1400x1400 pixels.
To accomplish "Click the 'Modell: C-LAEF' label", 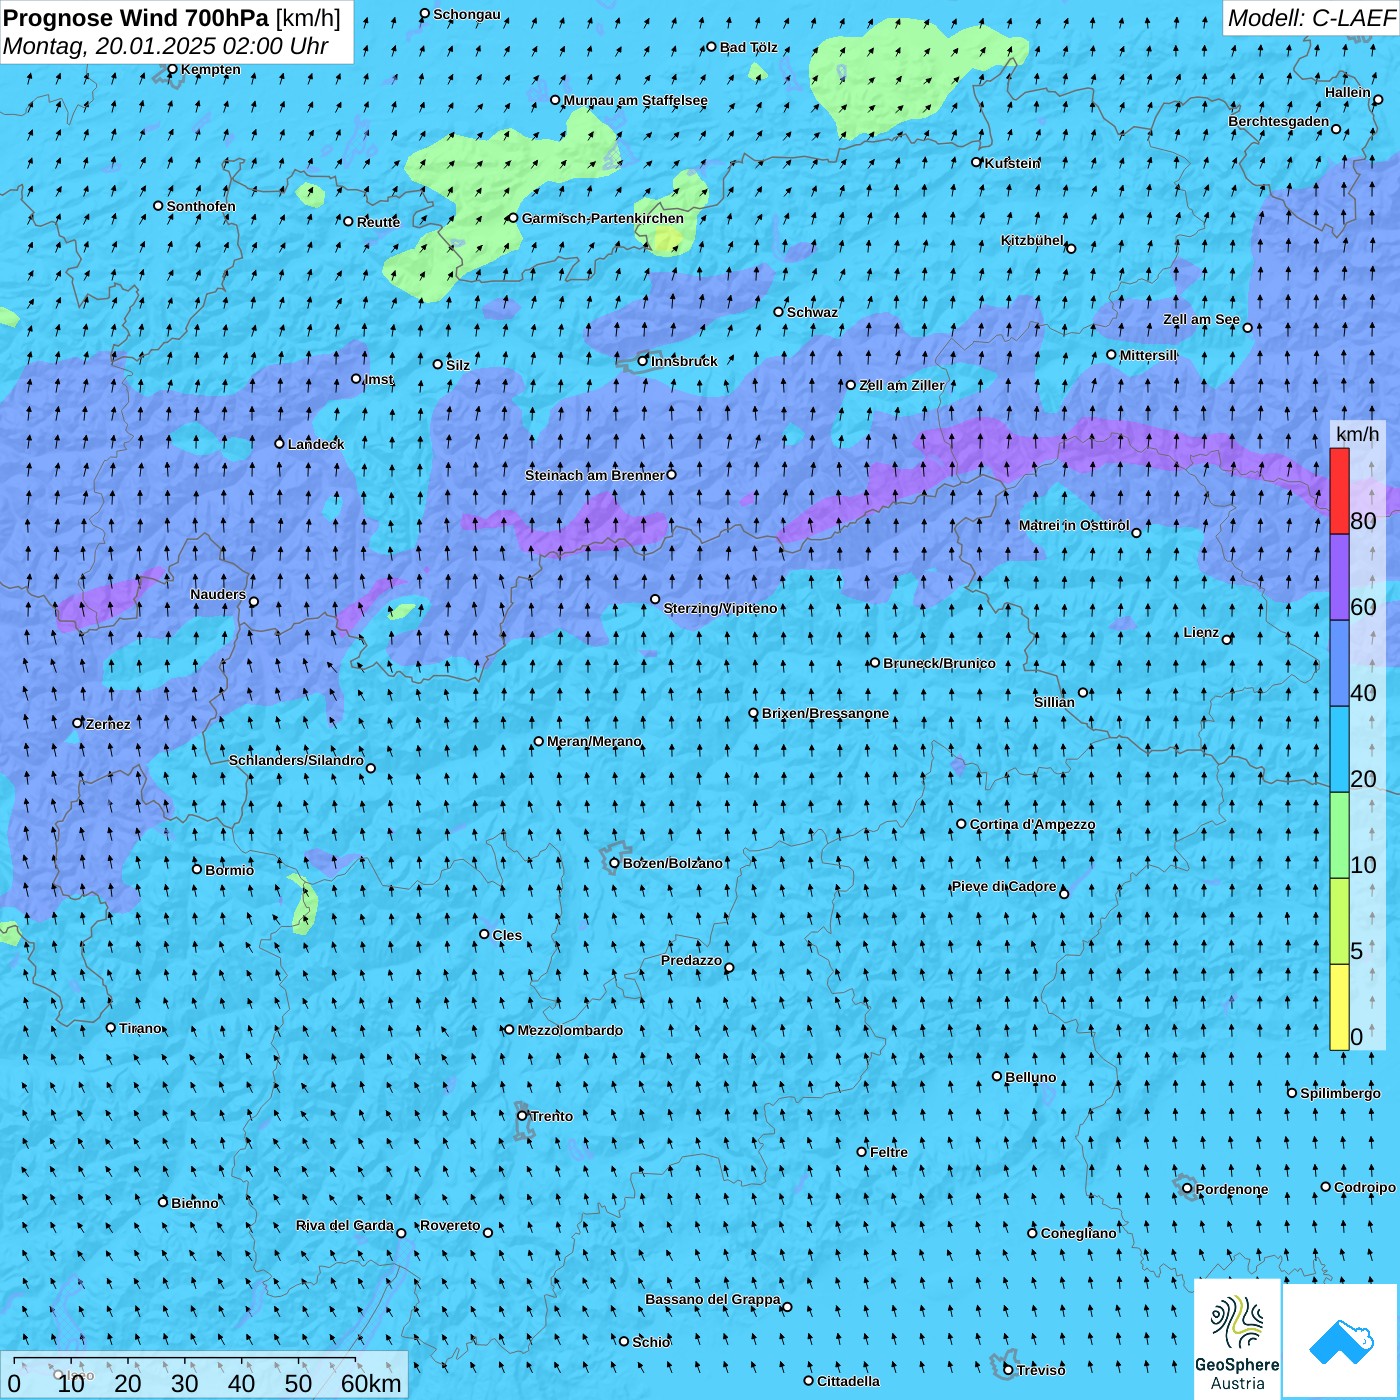I will click(1311, 18).
